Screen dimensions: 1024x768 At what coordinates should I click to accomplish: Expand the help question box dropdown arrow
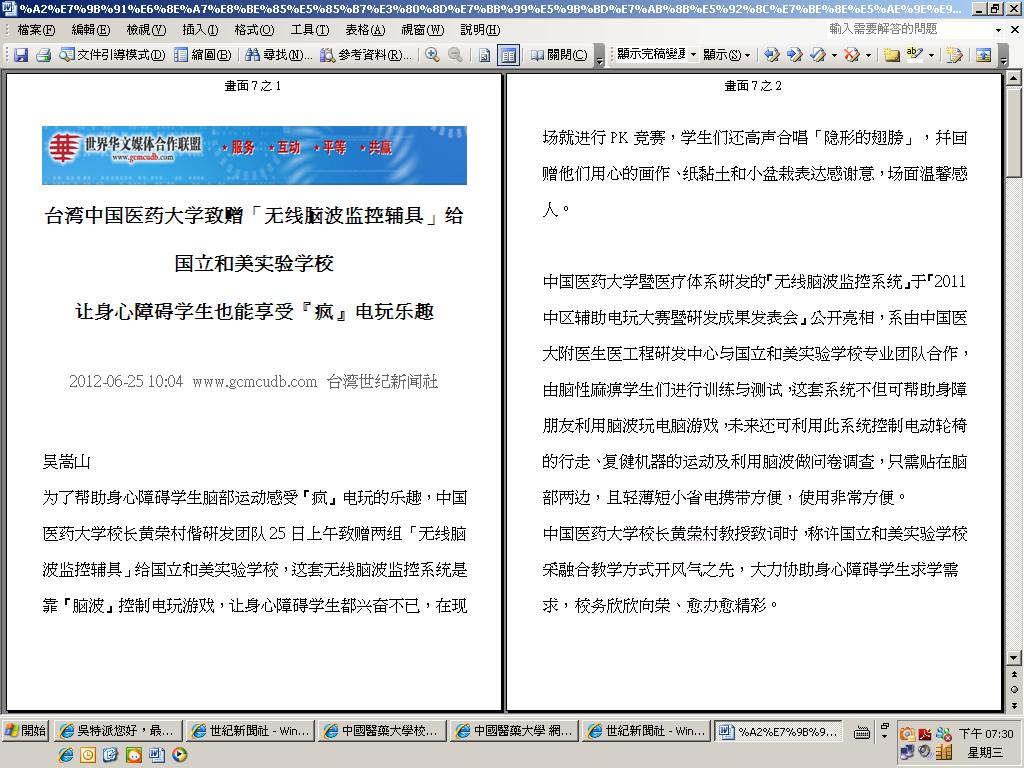pyautogui.click(x=999, y=30)
